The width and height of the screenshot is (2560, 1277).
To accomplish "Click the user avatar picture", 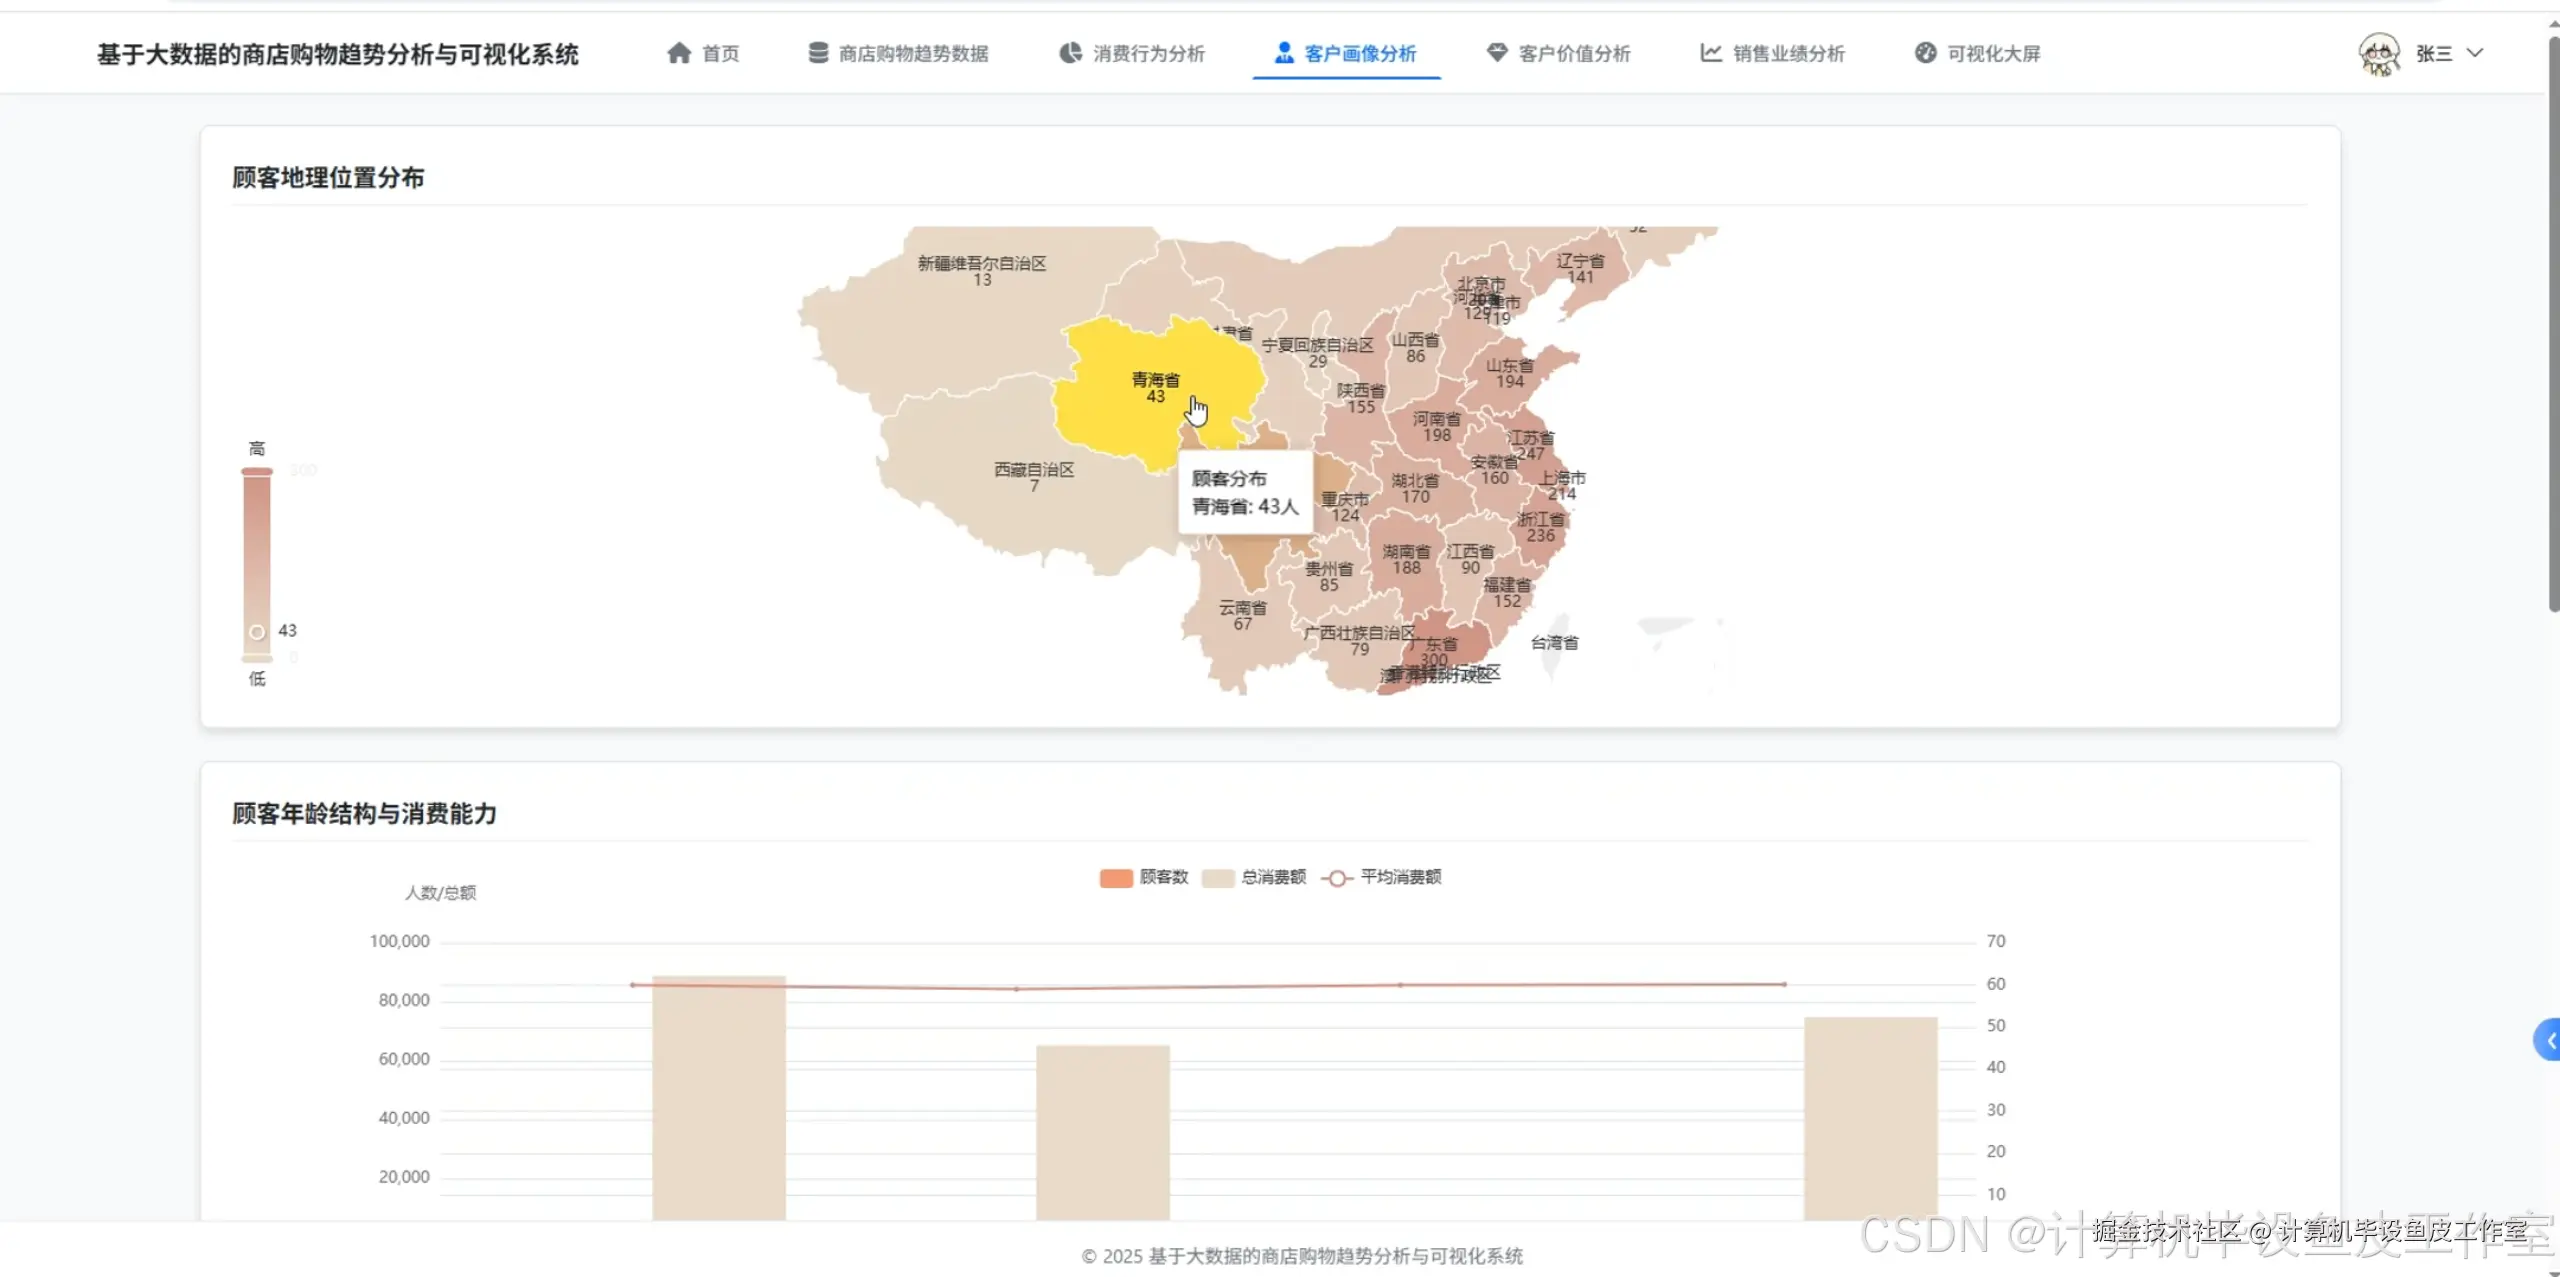I will 2379,54.
